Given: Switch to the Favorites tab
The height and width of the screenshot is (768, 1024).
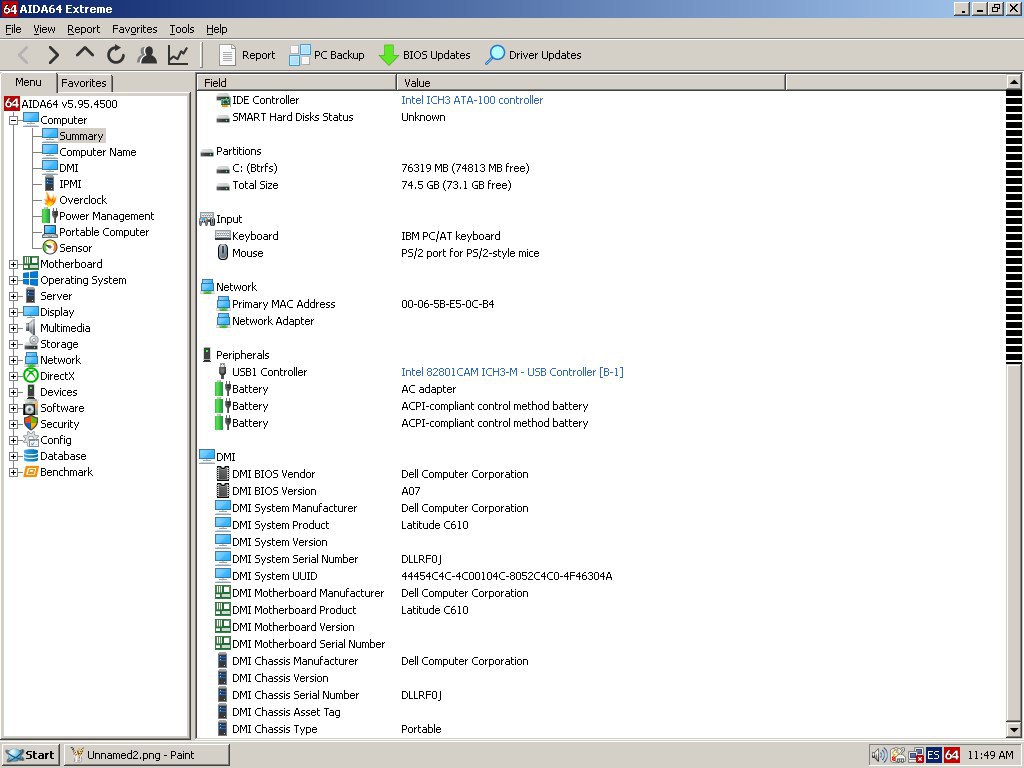Looking at the screenshot, I should click(x=84, y=83).
